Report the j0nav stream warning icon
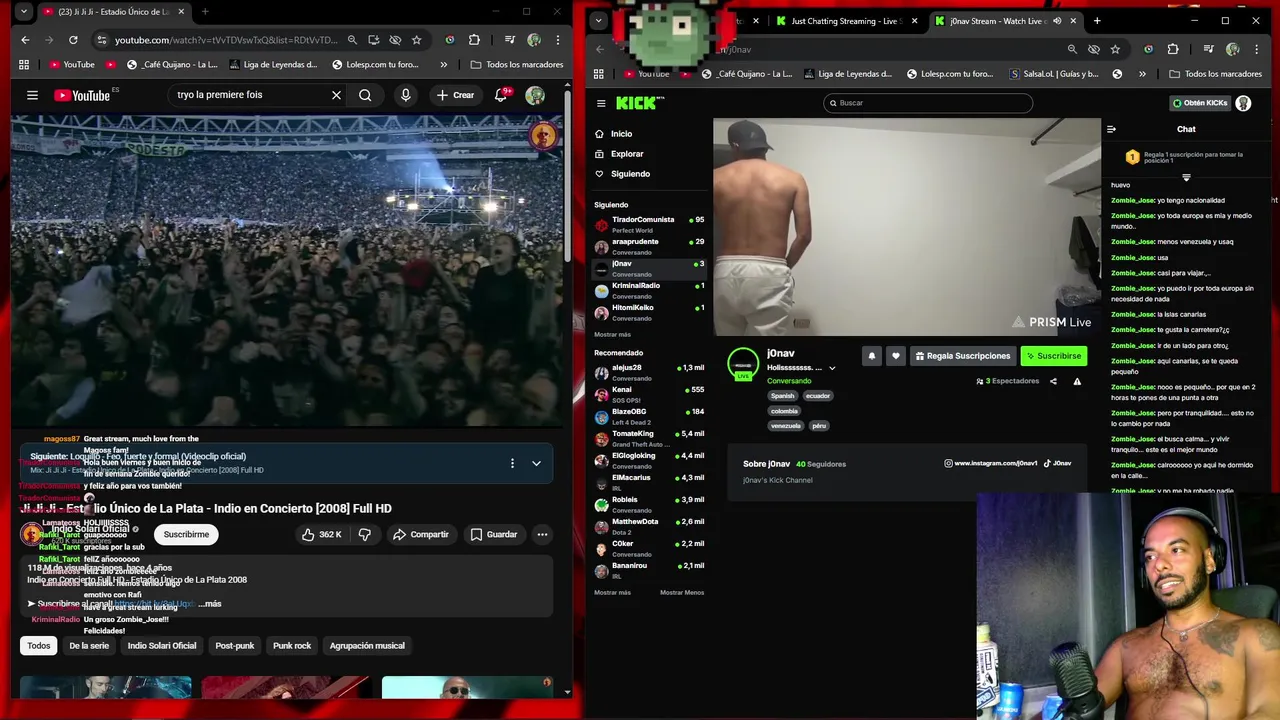This screenshot has height=720, width=1280. point(1077,381)
